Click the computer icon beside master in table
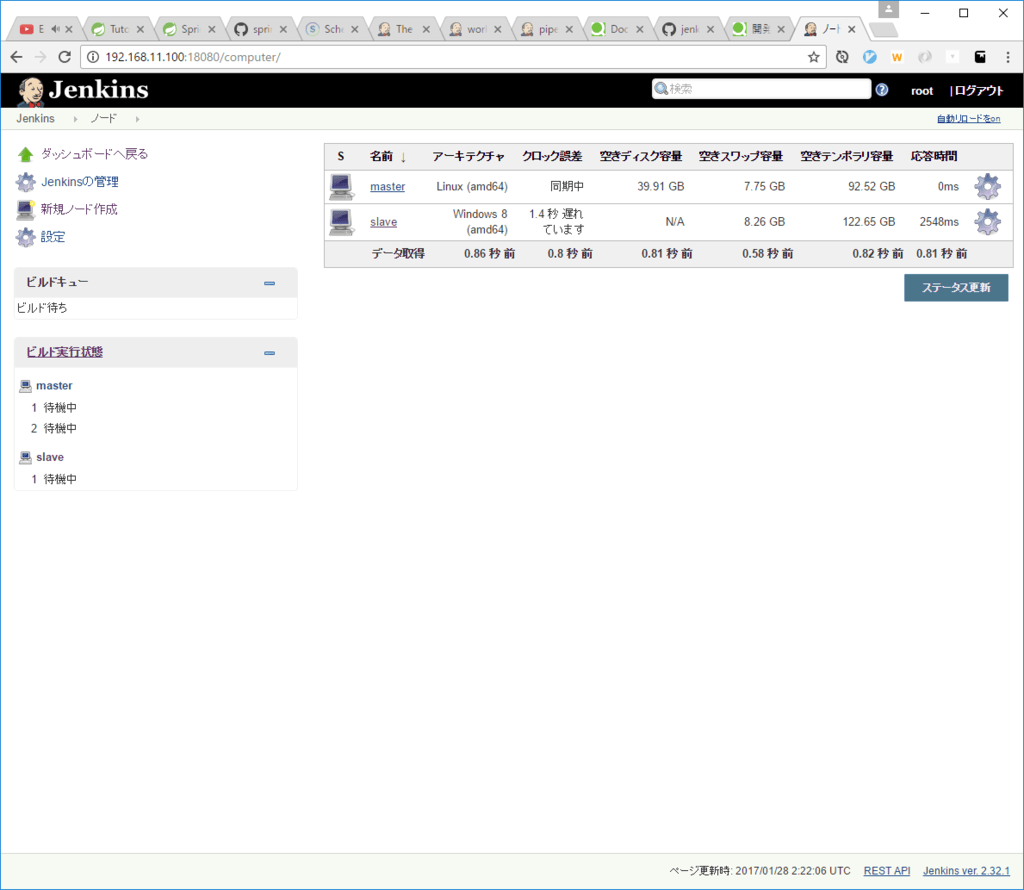The width and height of the screenshot is (1024, 890). point(342,187)
